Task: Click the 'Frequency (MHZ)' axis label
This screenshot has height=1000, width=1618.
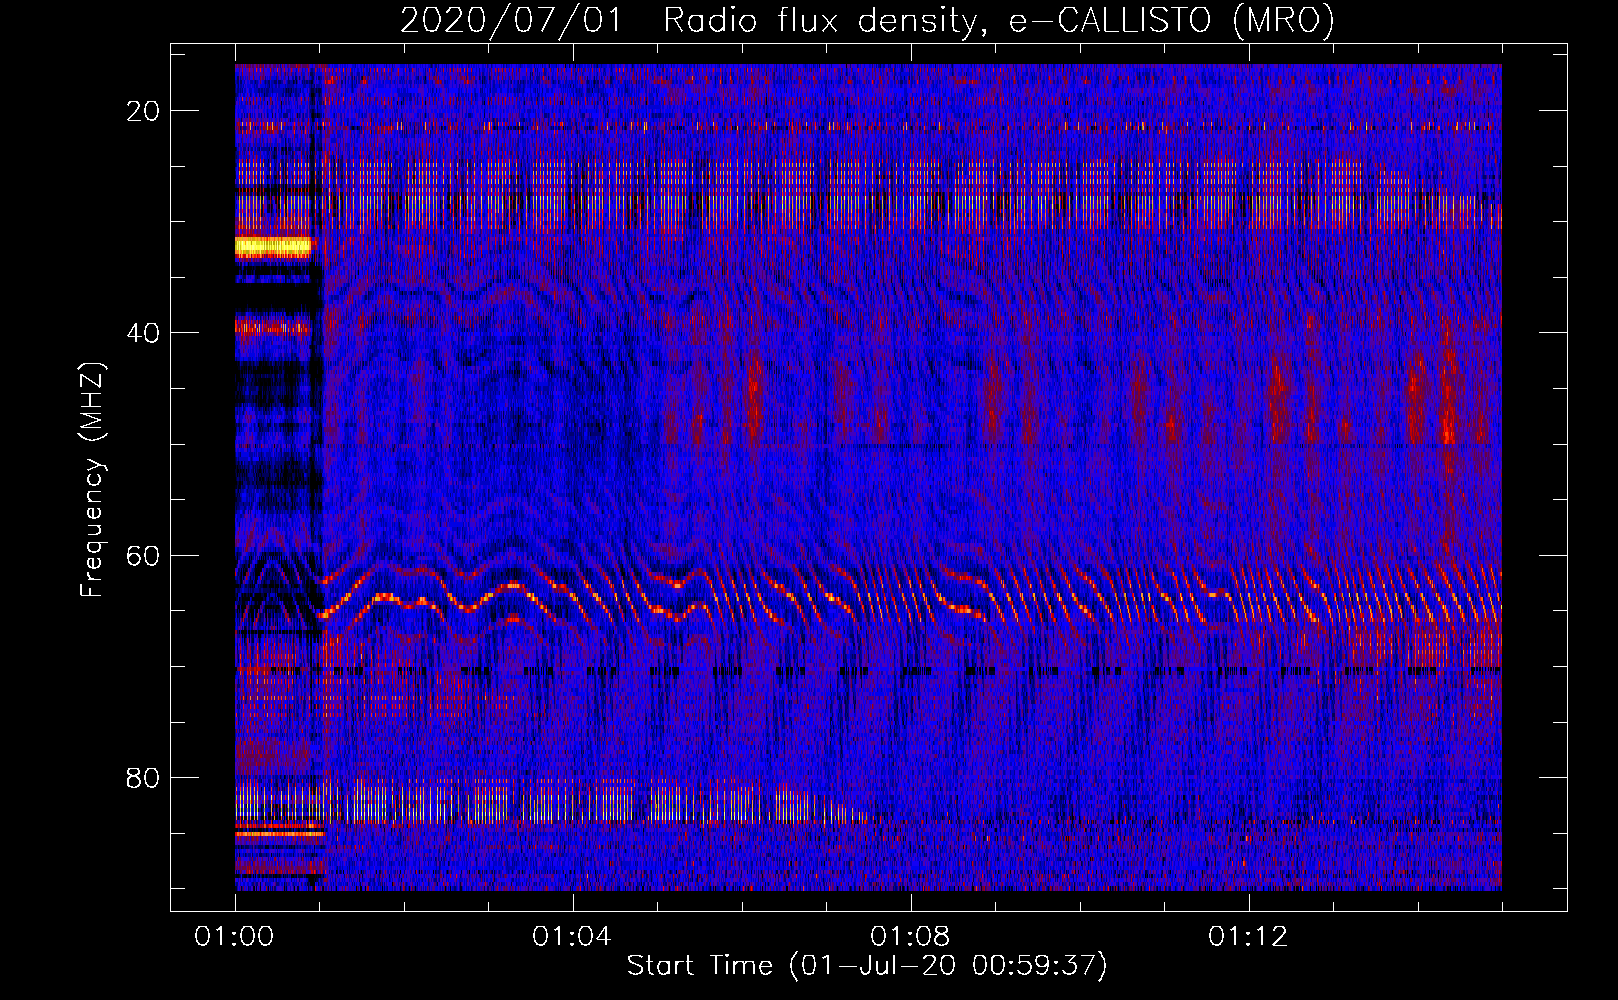Action: [92, 481]
